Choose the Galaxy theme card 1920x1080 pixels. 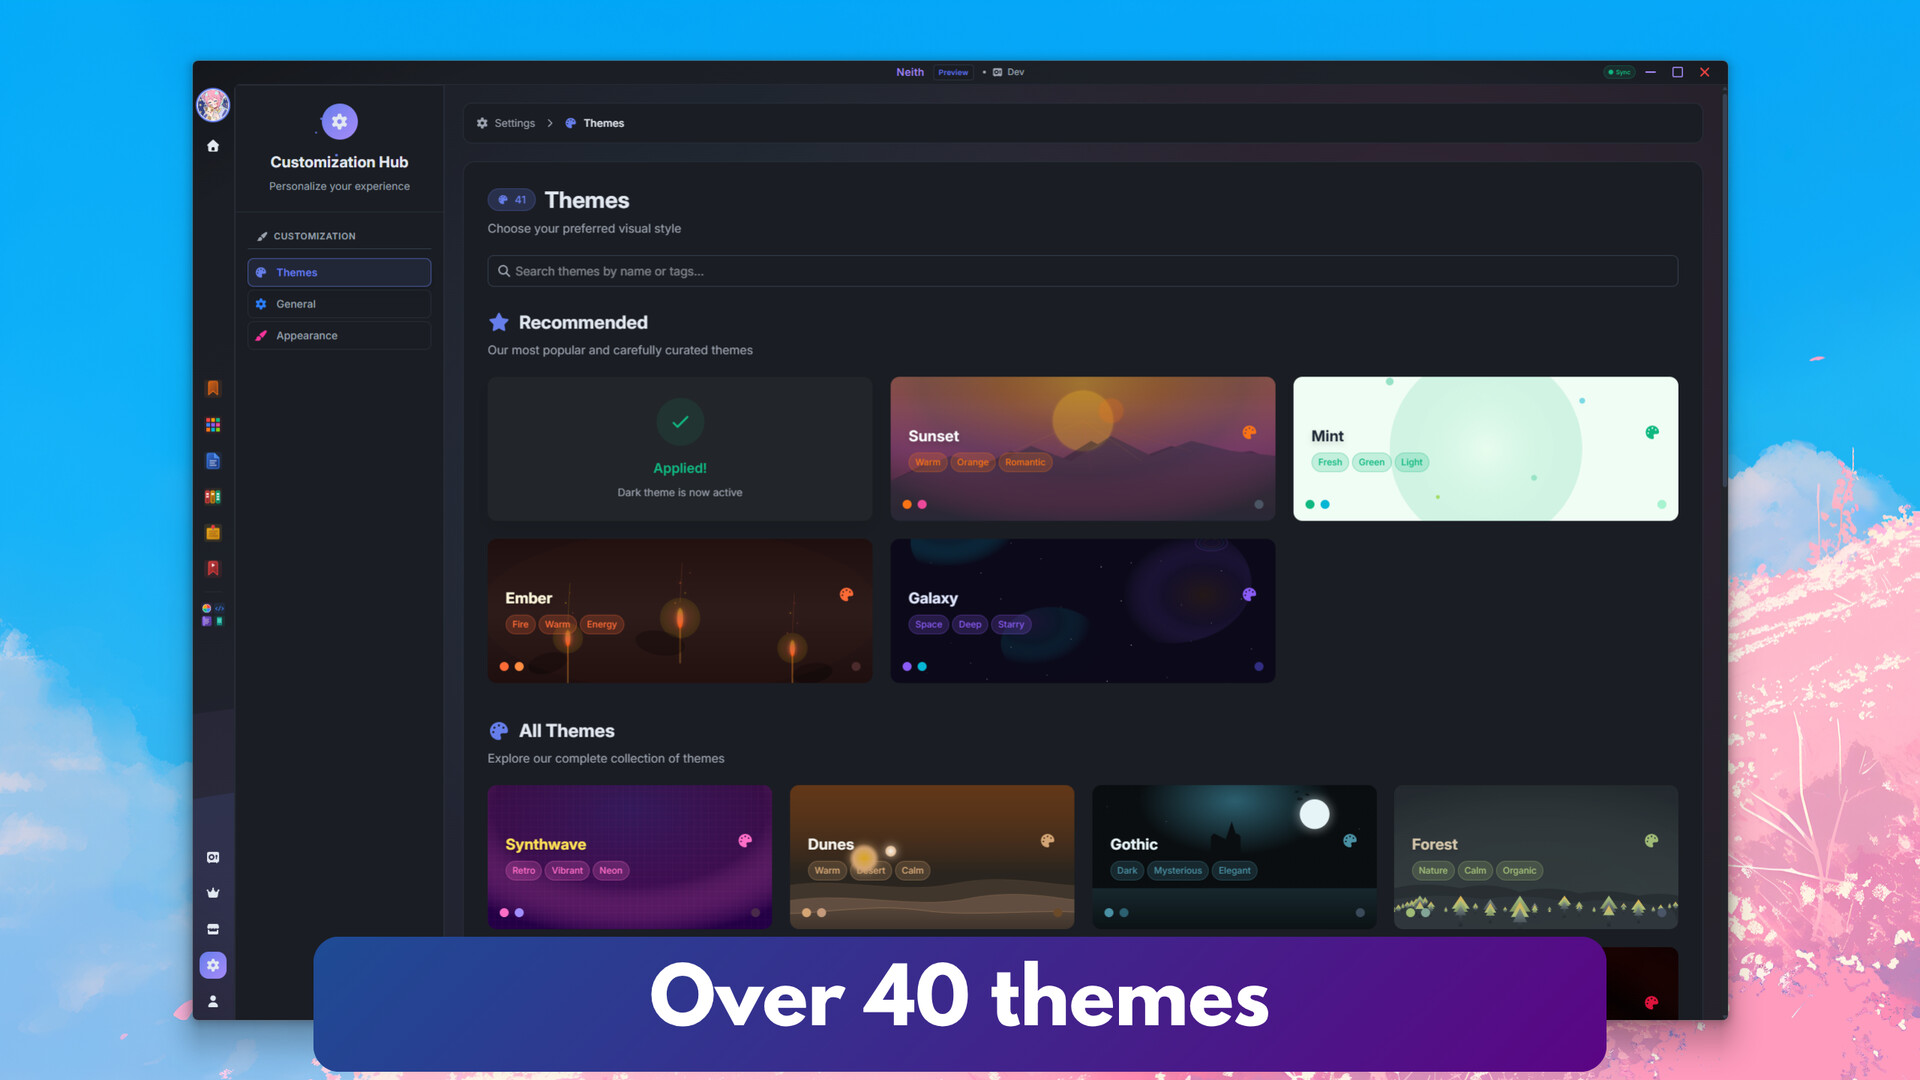pos(1082,610)
